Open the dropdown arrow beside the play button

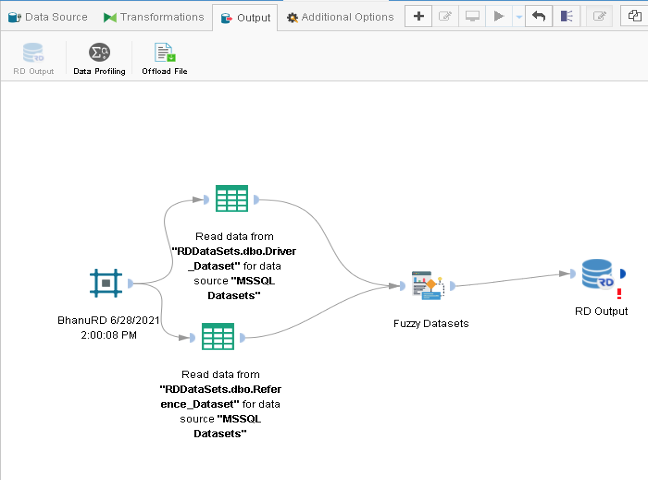tap(519, 17)
